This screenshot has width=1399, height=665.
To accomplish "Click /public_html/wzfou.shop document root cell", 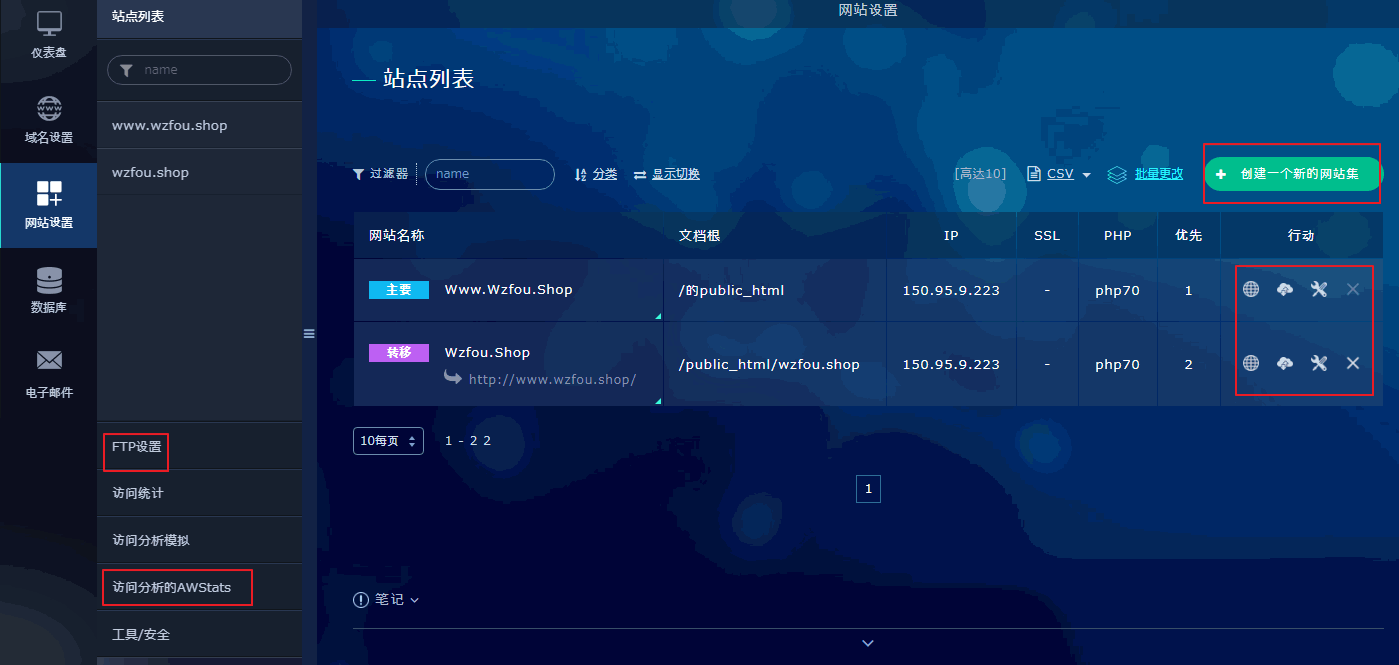I will click(769, 364).
